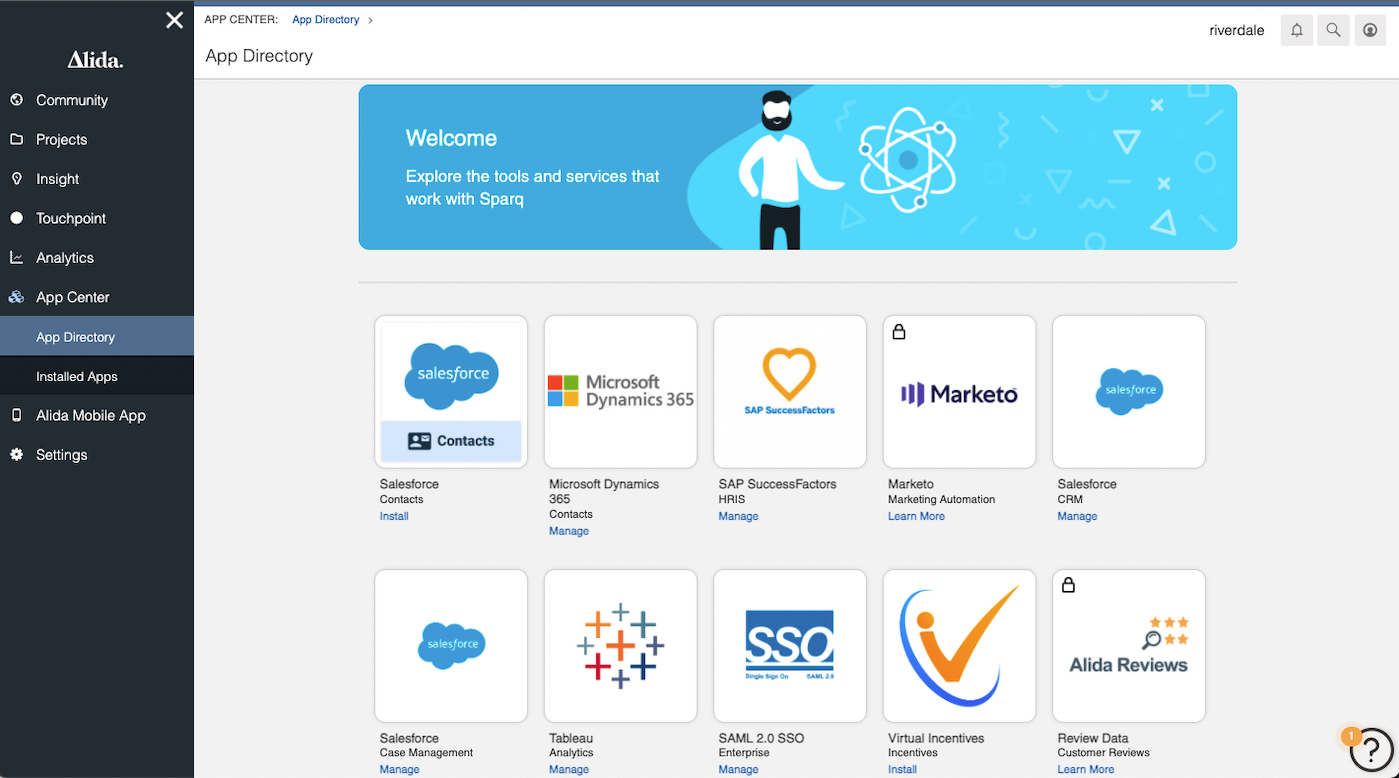Open the user account profile icon

coord(1369,30)
